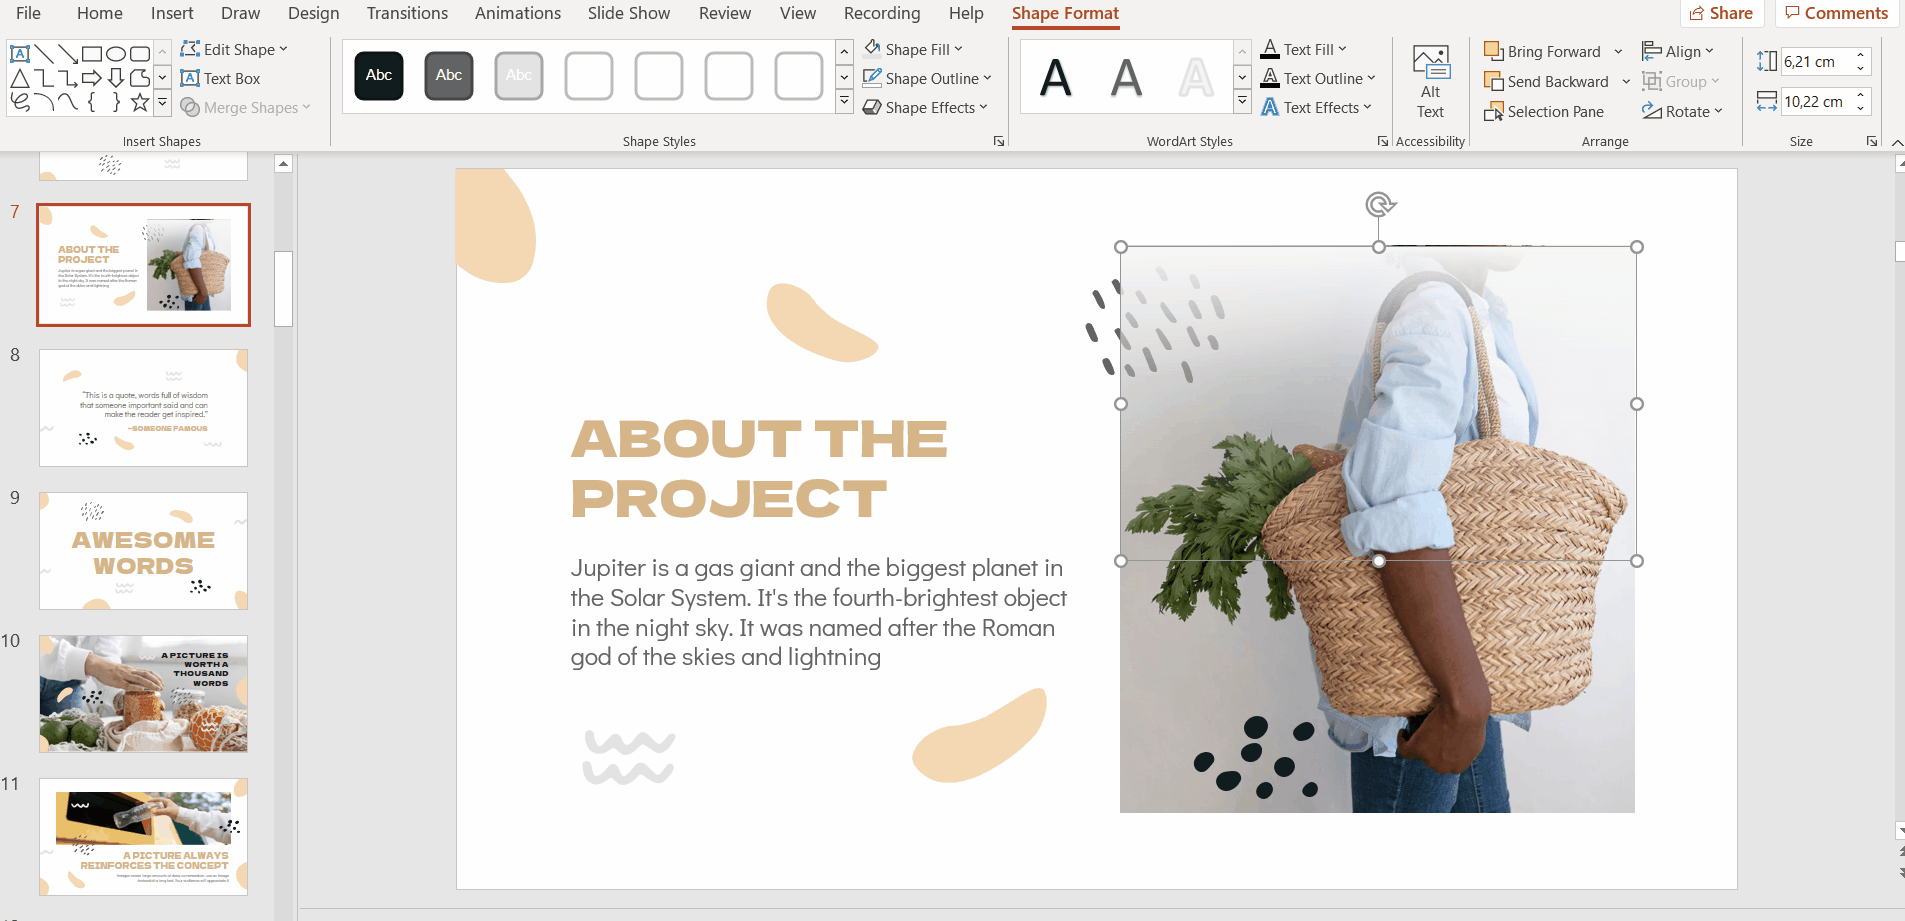
Task: Open the Send Backward arrow menu
Action: click(x=1626, y=82)
